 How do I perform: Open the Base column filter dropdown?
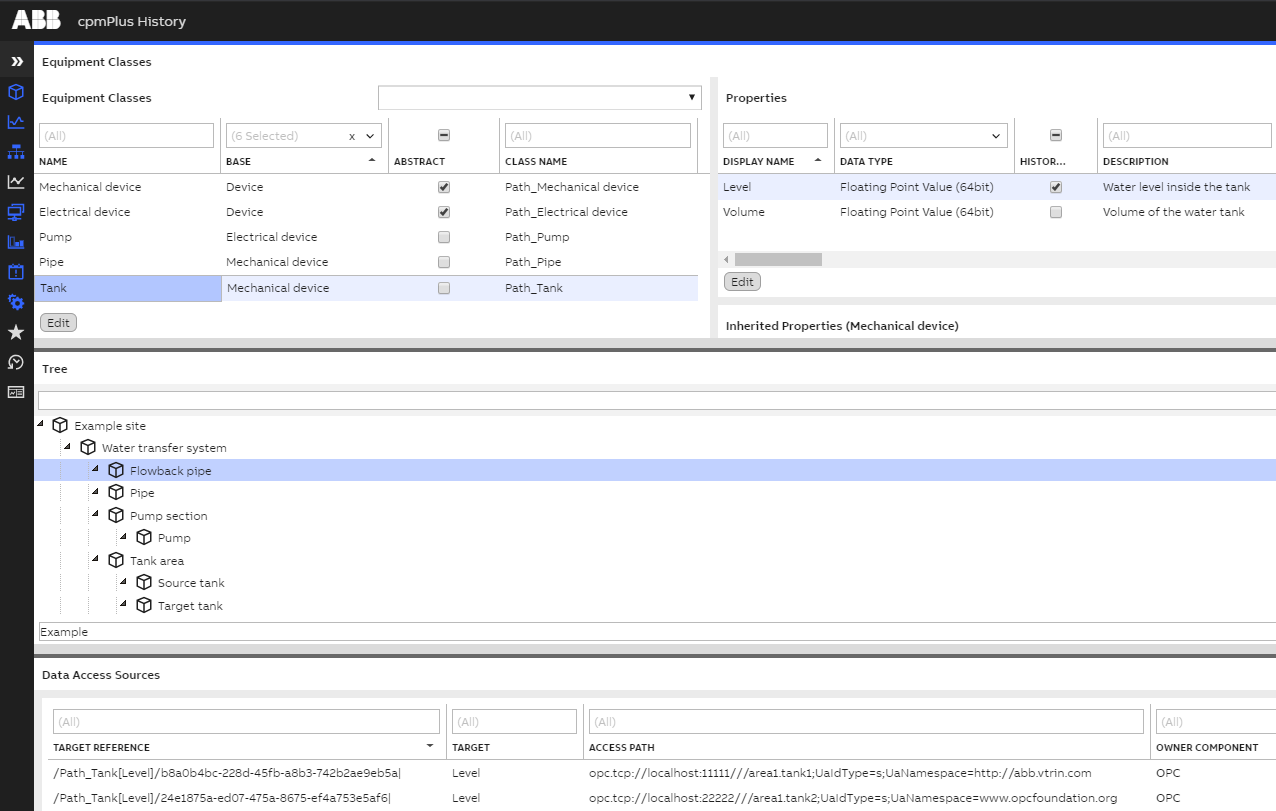click(x=371, y=136)
